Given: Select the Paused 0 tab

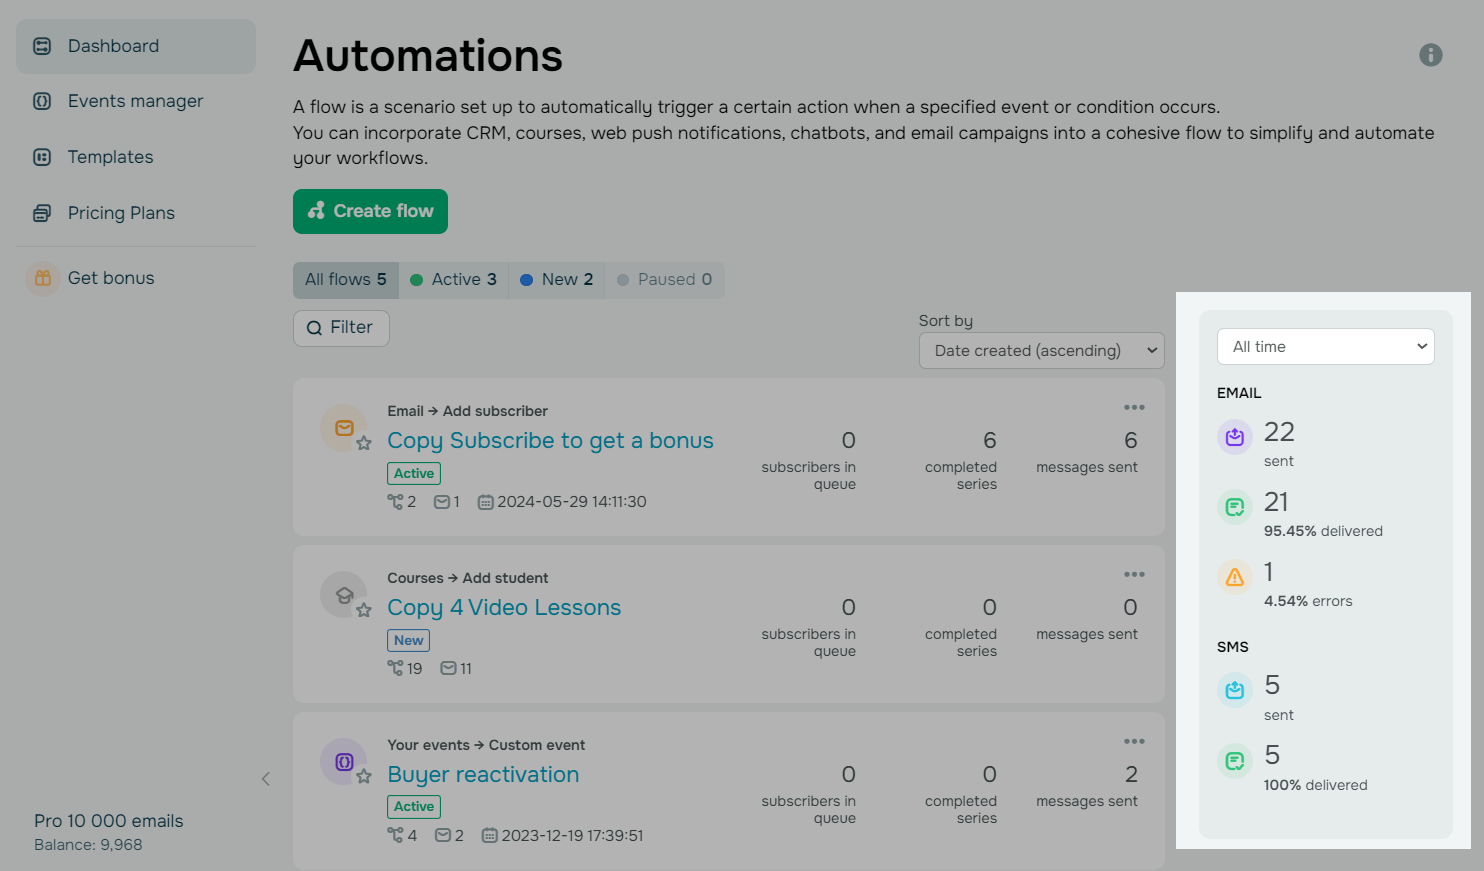Looking at the screenshot, I should (x=665, y=280).
